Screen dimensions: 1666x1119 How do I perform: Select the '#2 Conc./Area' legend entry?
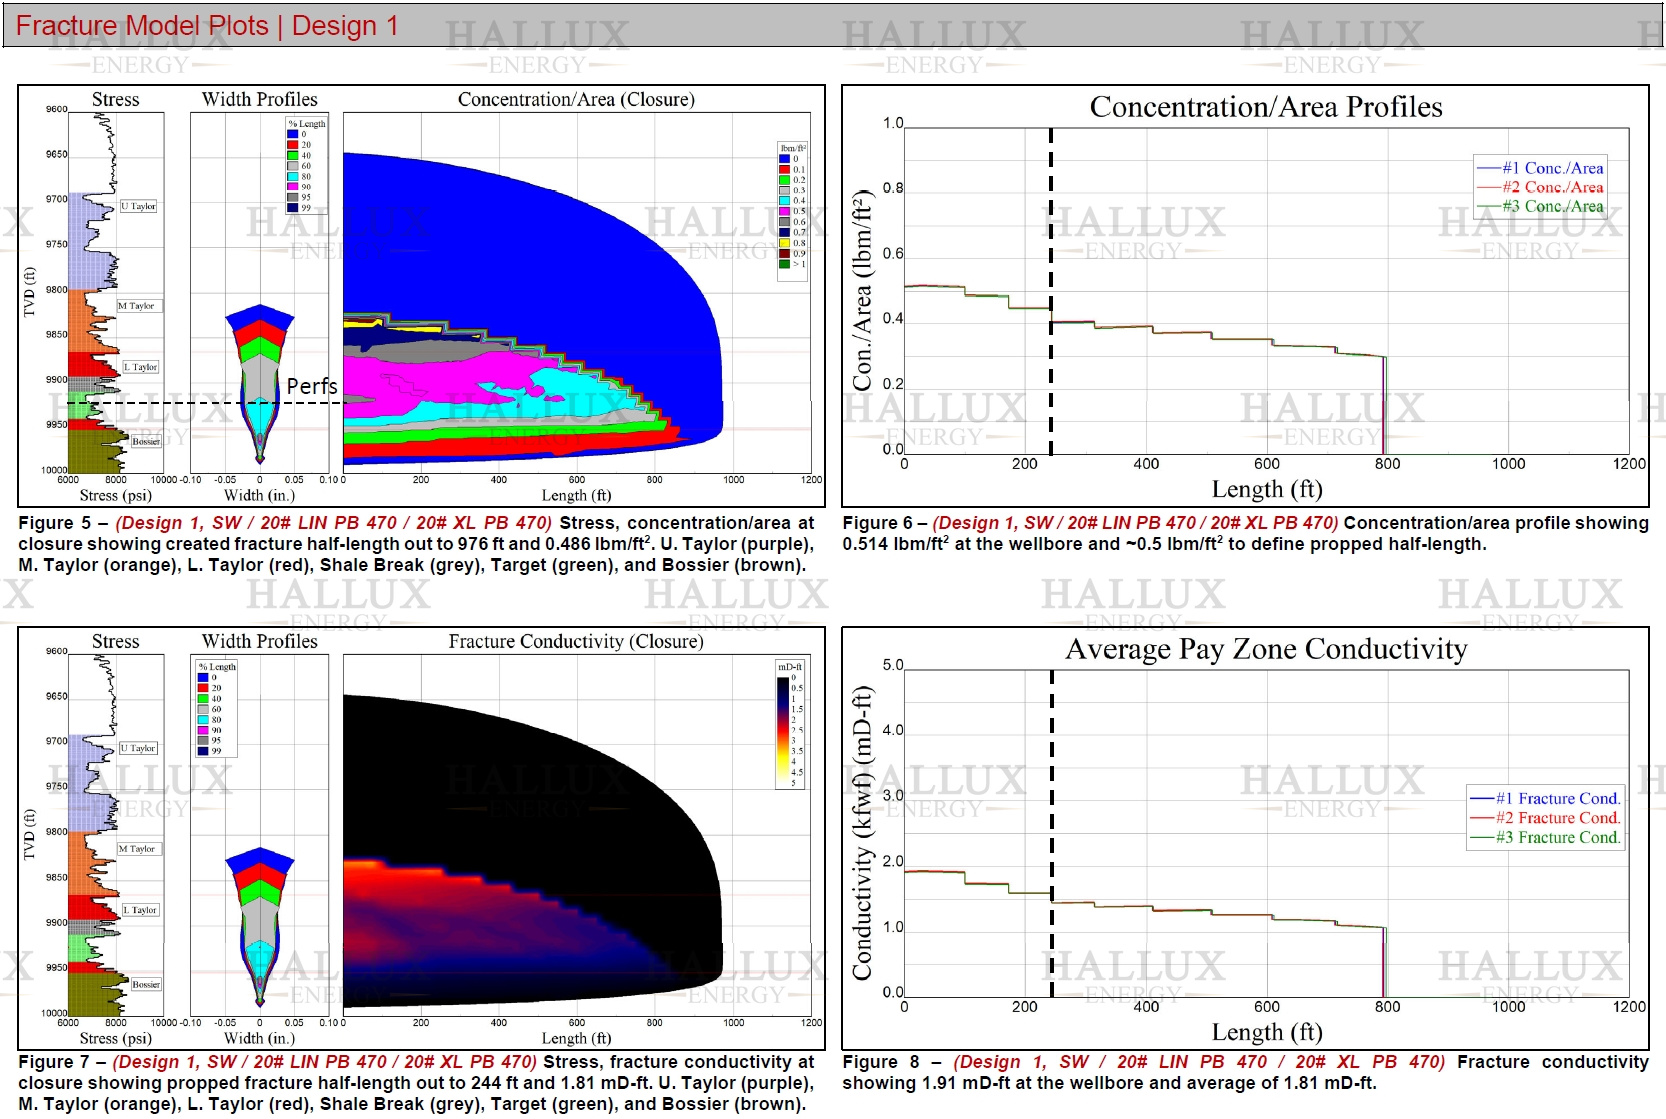click(1552, 187)
